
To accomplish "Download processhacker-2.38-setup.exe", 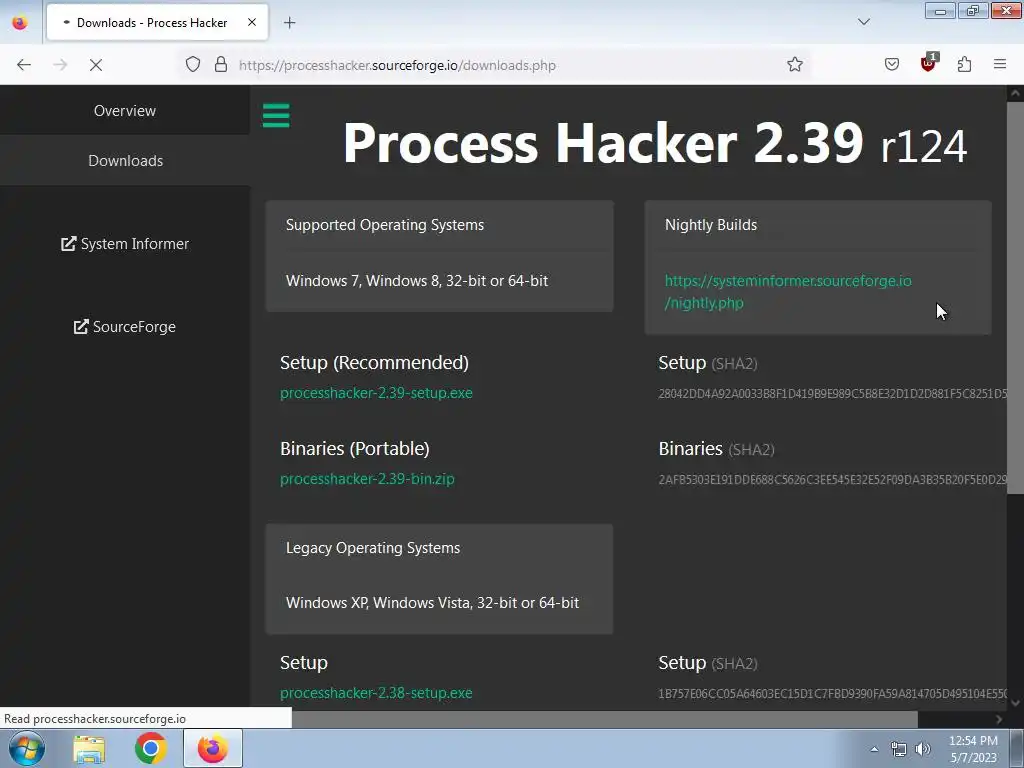I will 376,693.
